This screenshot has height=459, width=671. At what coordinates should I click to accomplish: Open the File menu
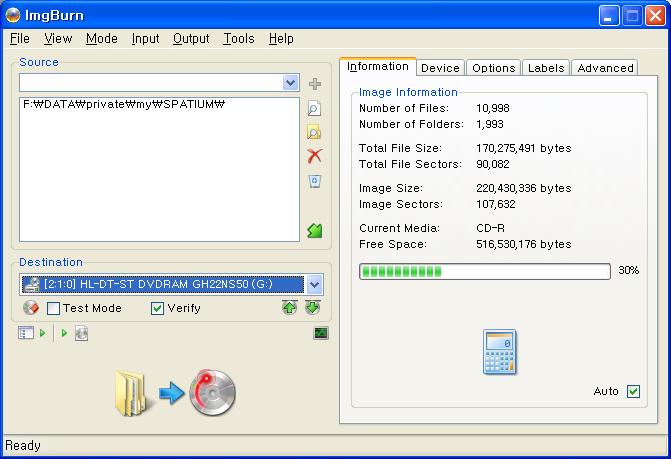20,39
